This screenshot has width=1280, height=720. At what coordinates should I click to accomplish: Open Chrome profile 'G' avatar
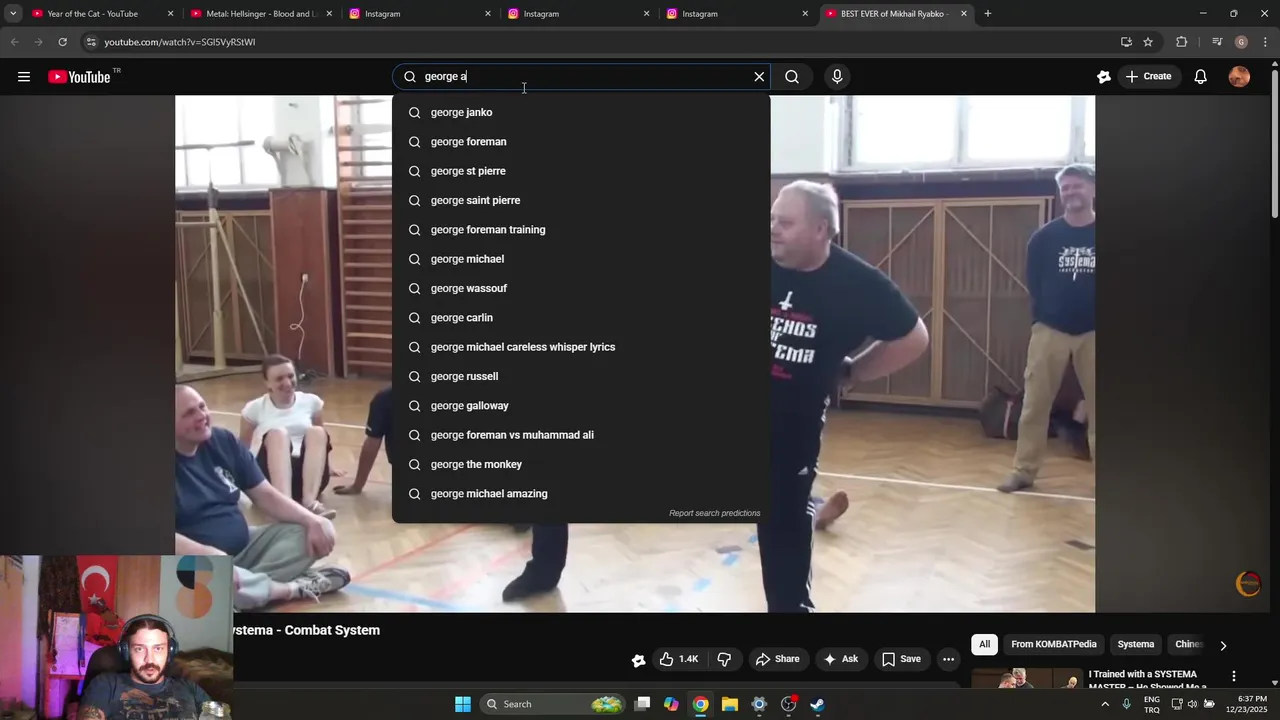click(x=1241, y=42)
